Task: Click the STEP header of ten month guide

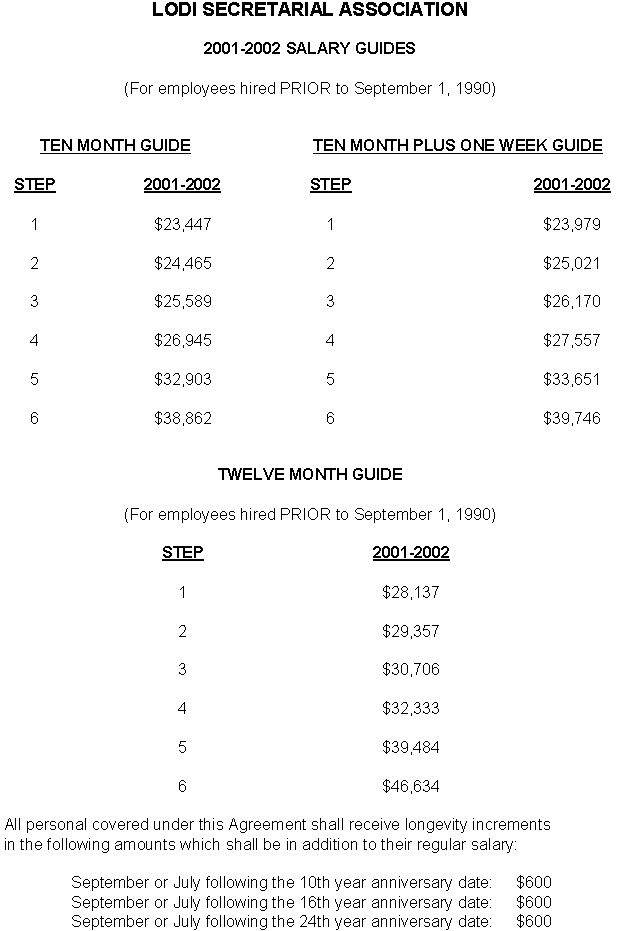Action: click(34, 184)
